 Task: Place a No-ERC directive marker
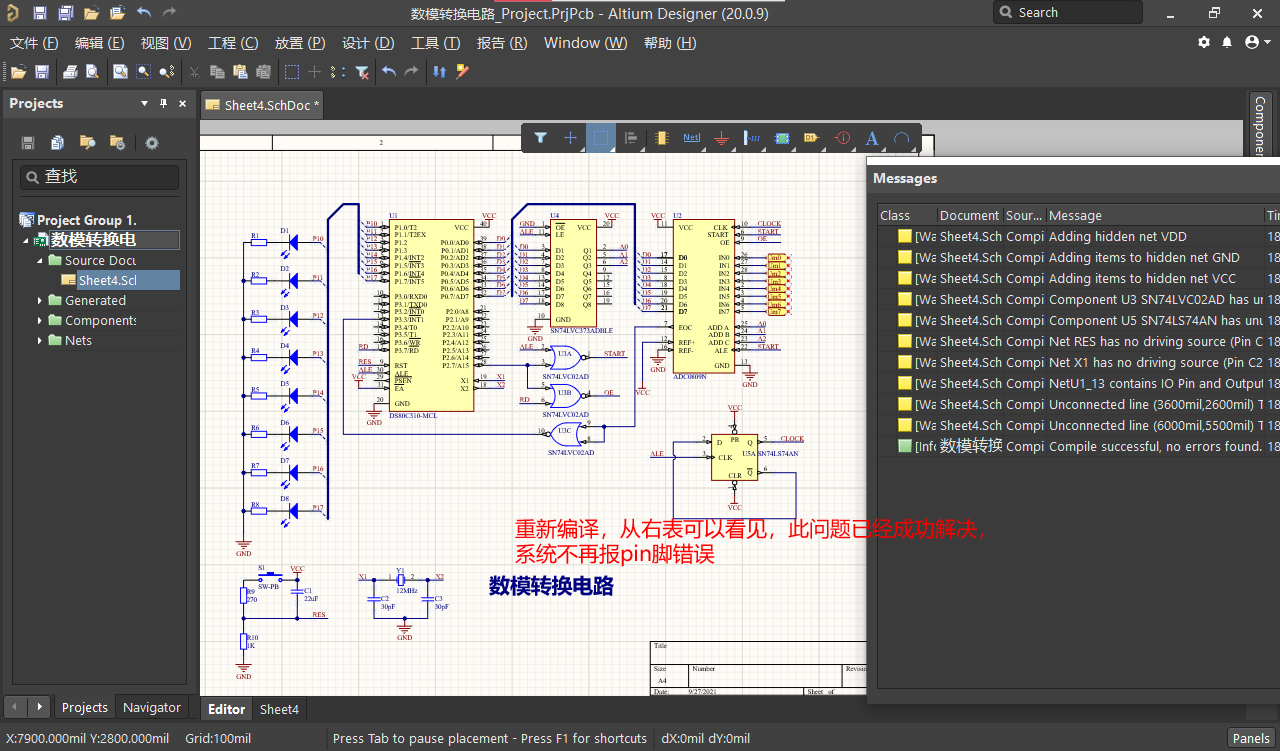[843, 138]
